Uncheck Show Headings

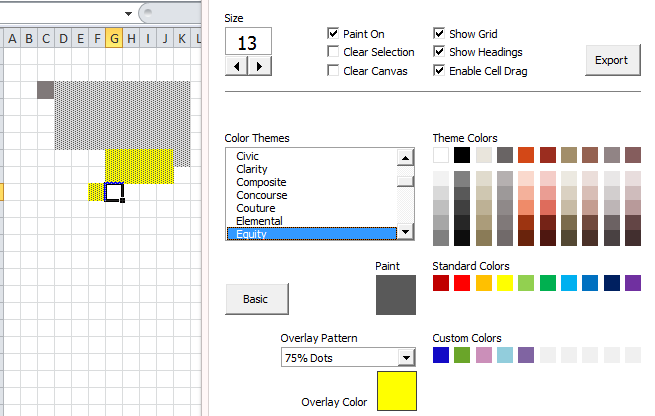click(x=439, y=52)
